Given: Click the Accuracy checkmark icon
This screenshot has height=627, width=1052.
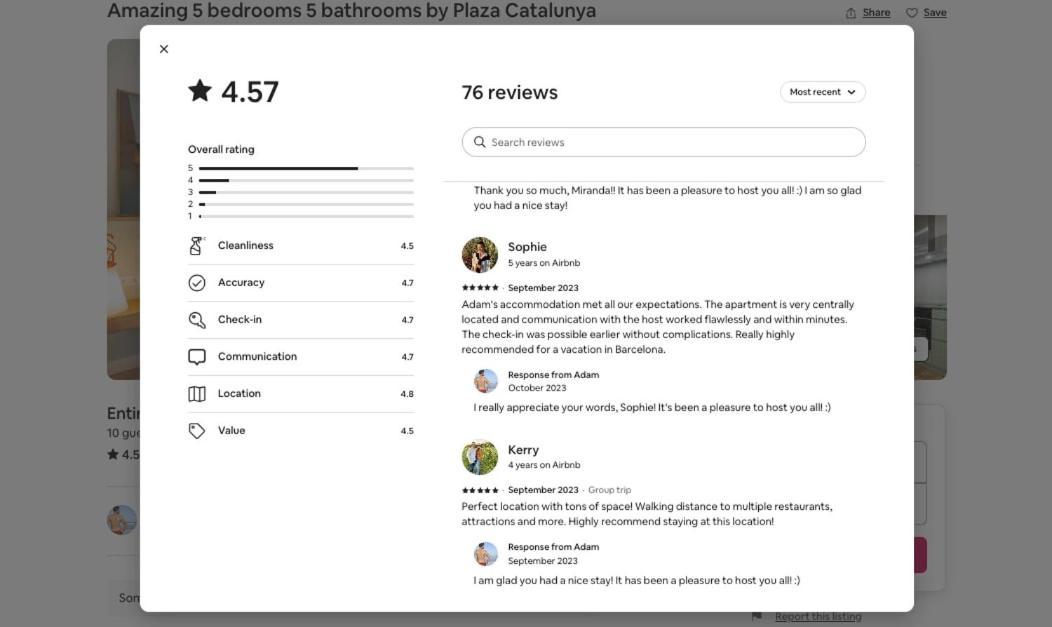Looking at the screenshot, I should 197,283.
